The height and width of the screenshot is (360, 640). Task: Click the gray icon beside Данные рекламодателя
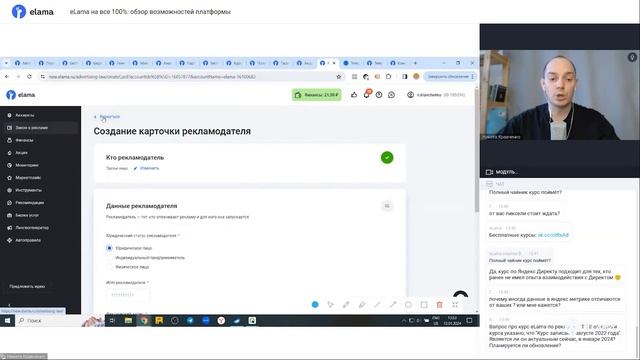(x=387, y=206)
